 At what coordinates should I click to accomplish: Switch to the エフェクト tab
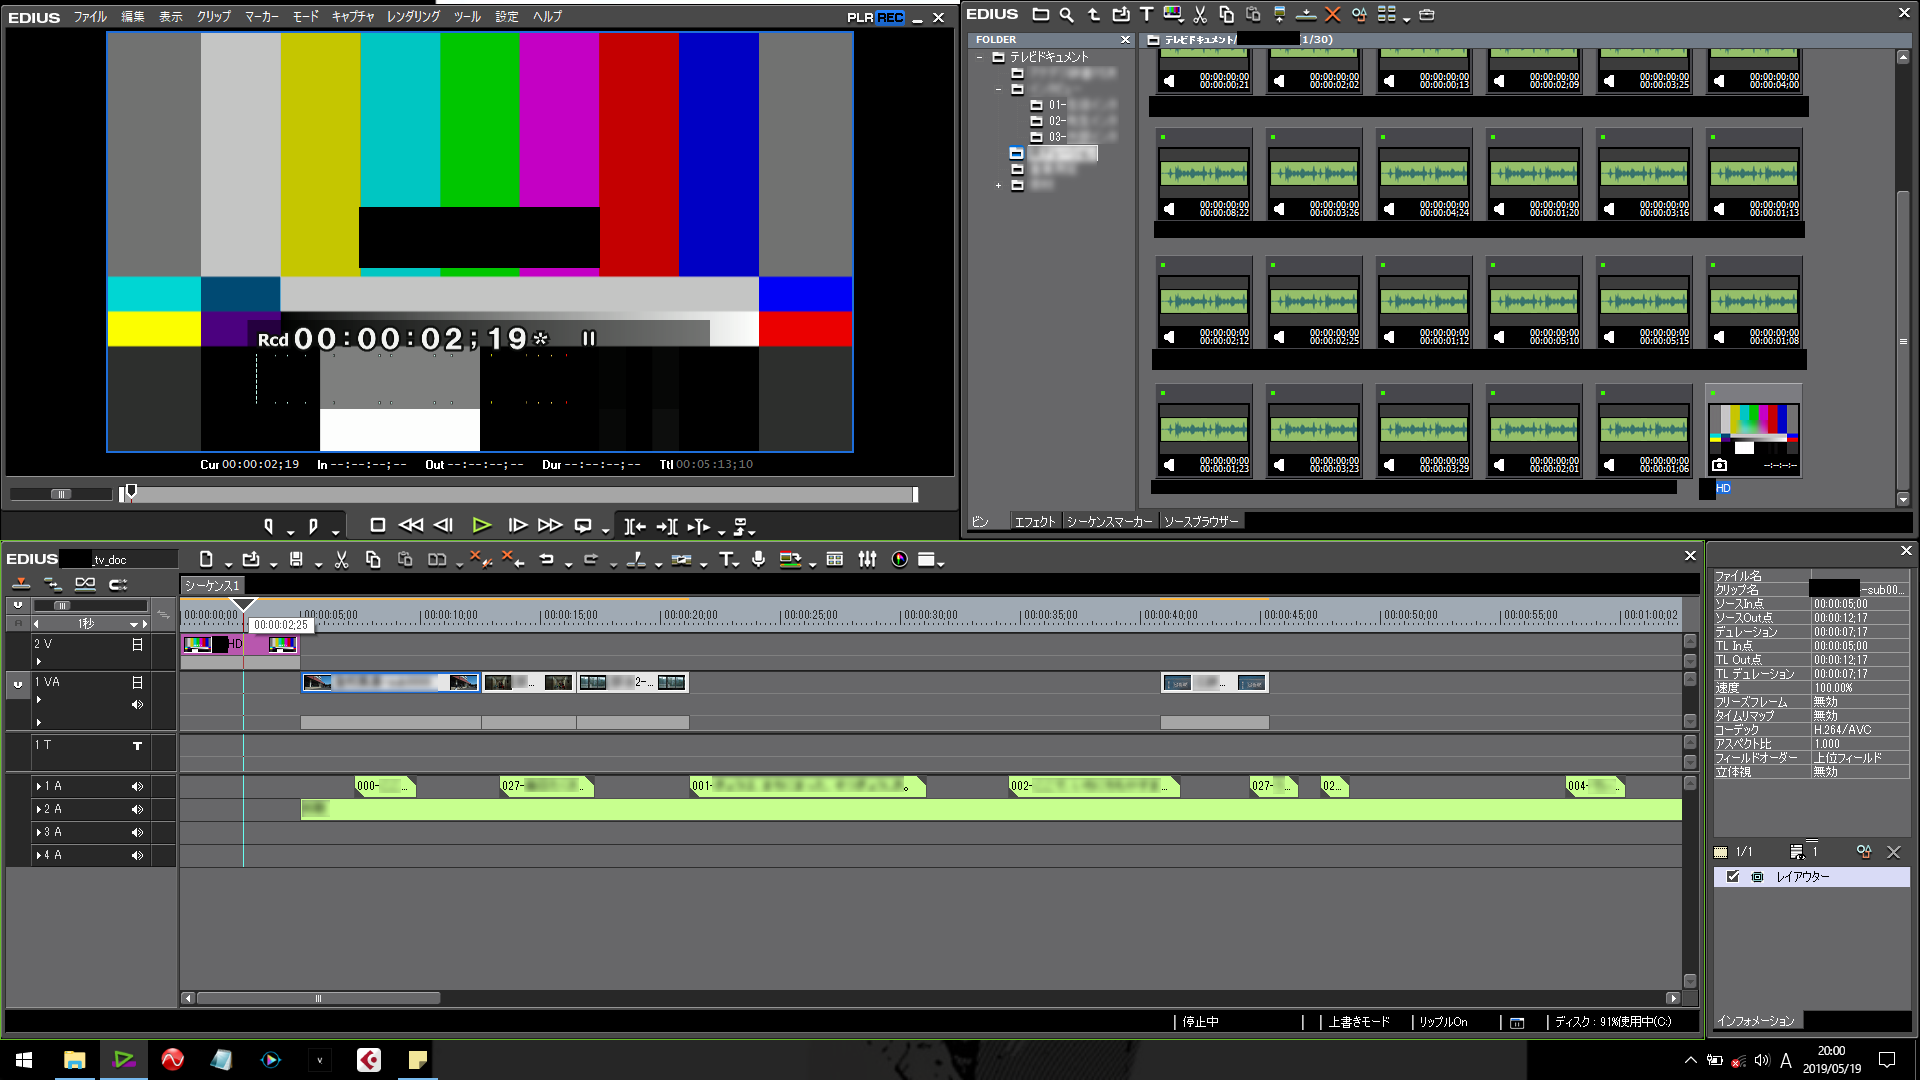[1035, 522]
